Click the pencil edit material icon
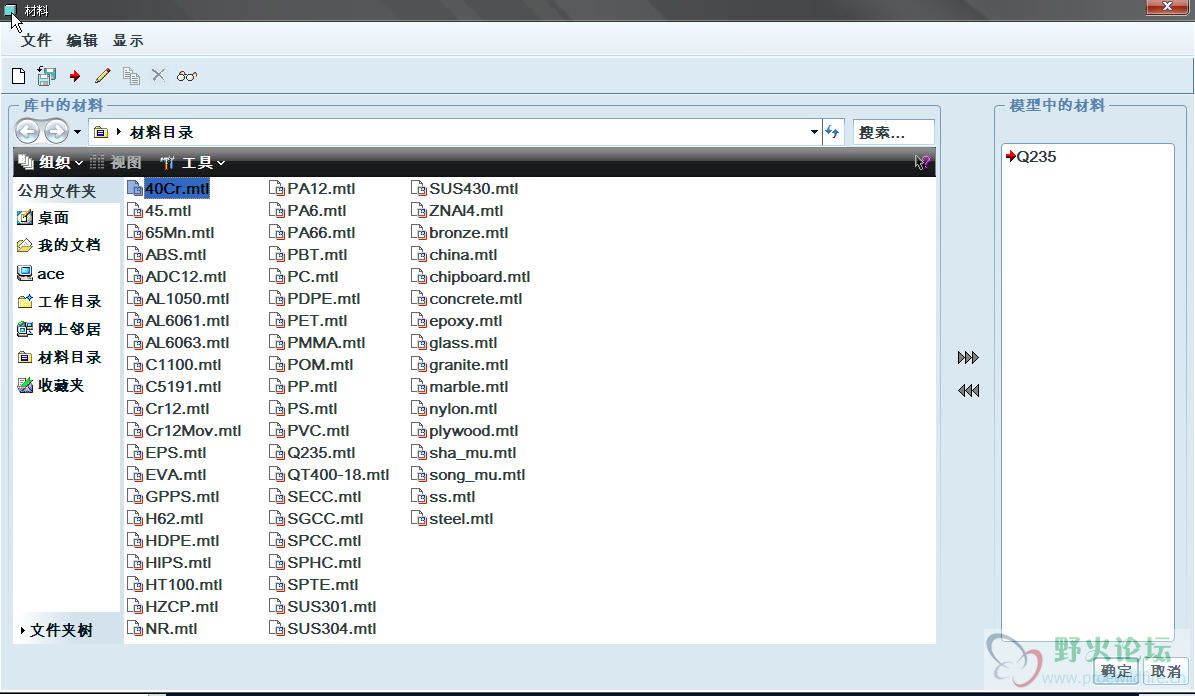1195x696 pixels. (x=103, y=75)
